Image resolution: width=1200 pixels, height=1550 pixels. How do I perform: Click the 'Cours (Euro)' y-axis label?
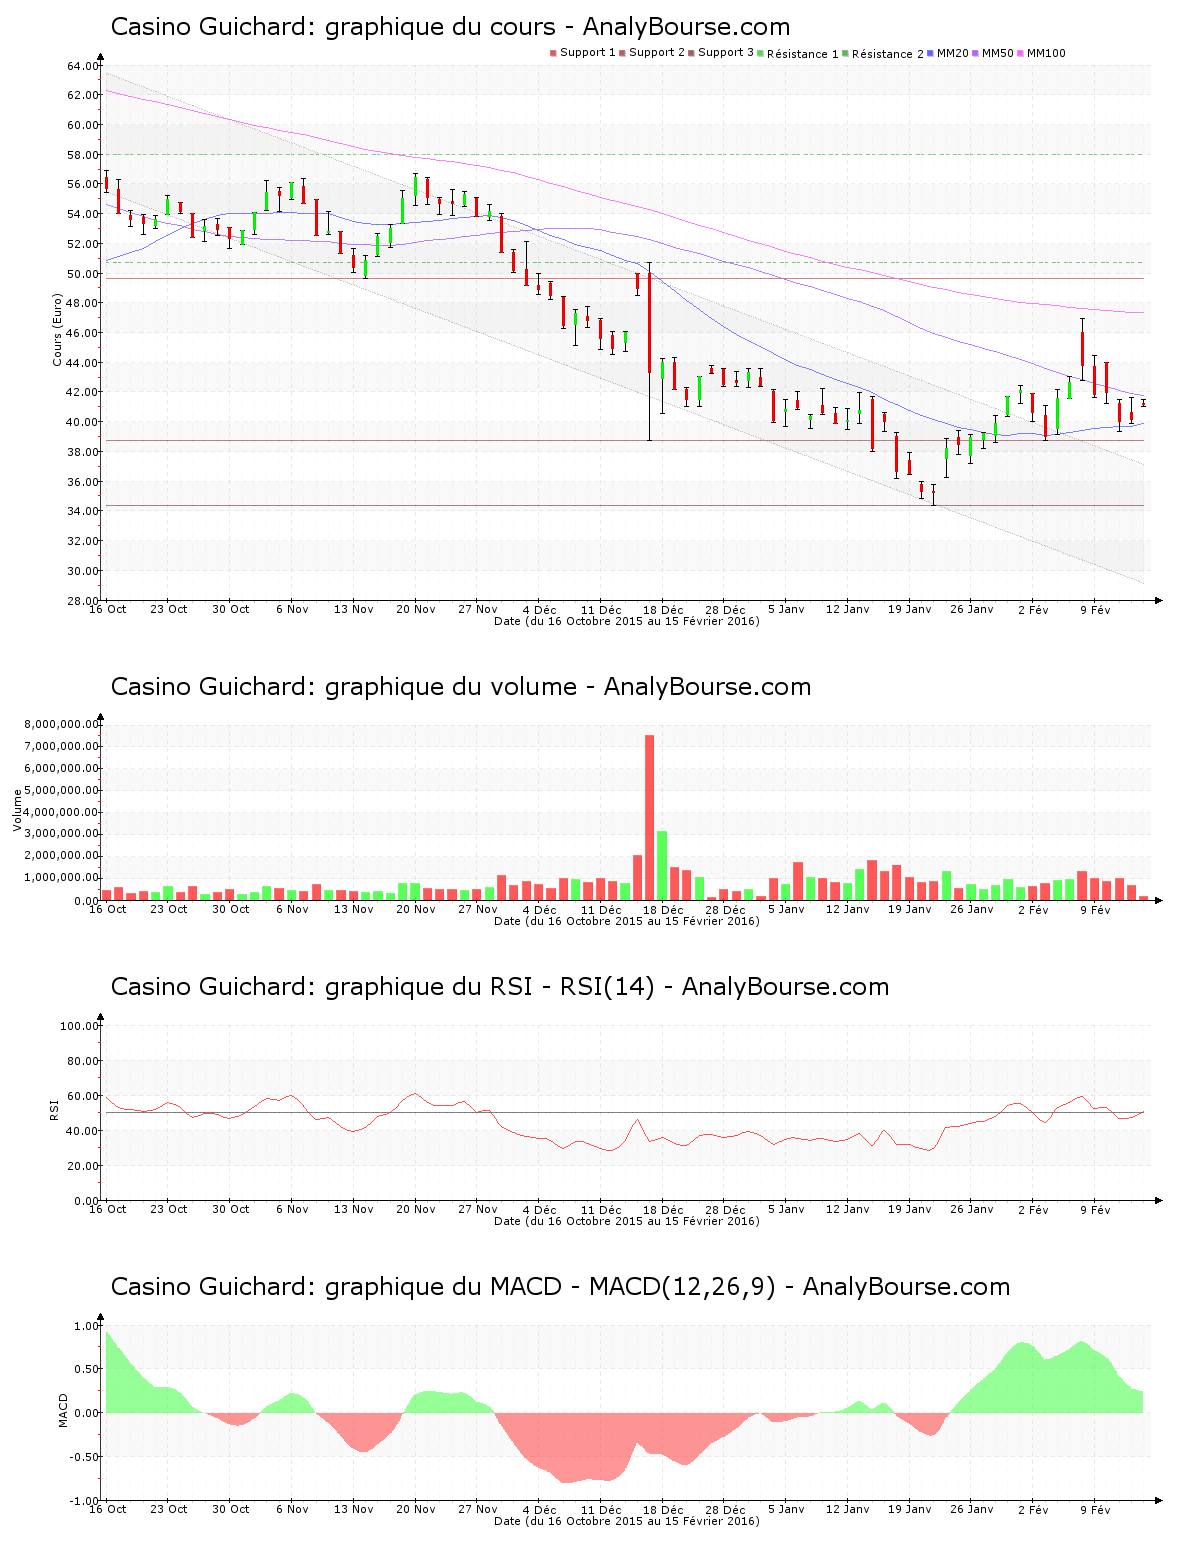coord(58,330)
